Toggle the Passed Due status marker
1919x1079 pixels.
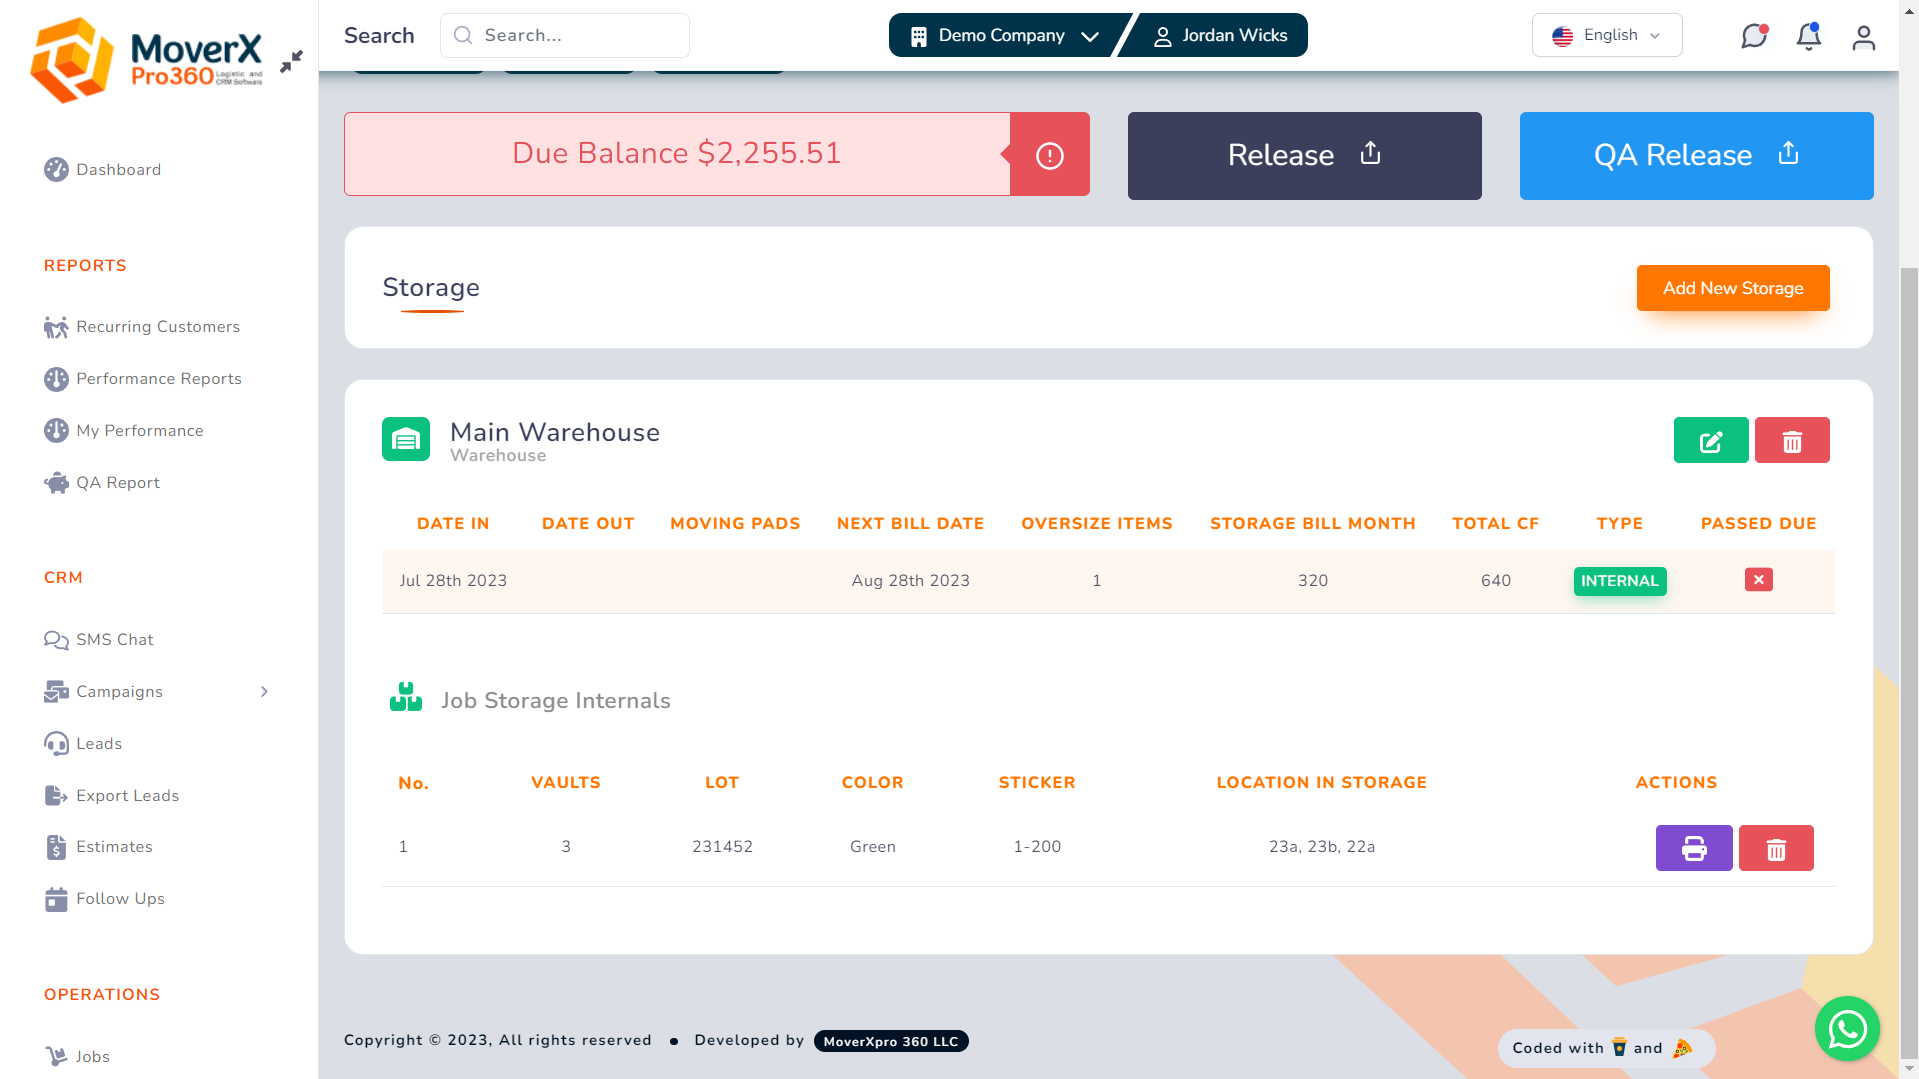point(1758,579)
